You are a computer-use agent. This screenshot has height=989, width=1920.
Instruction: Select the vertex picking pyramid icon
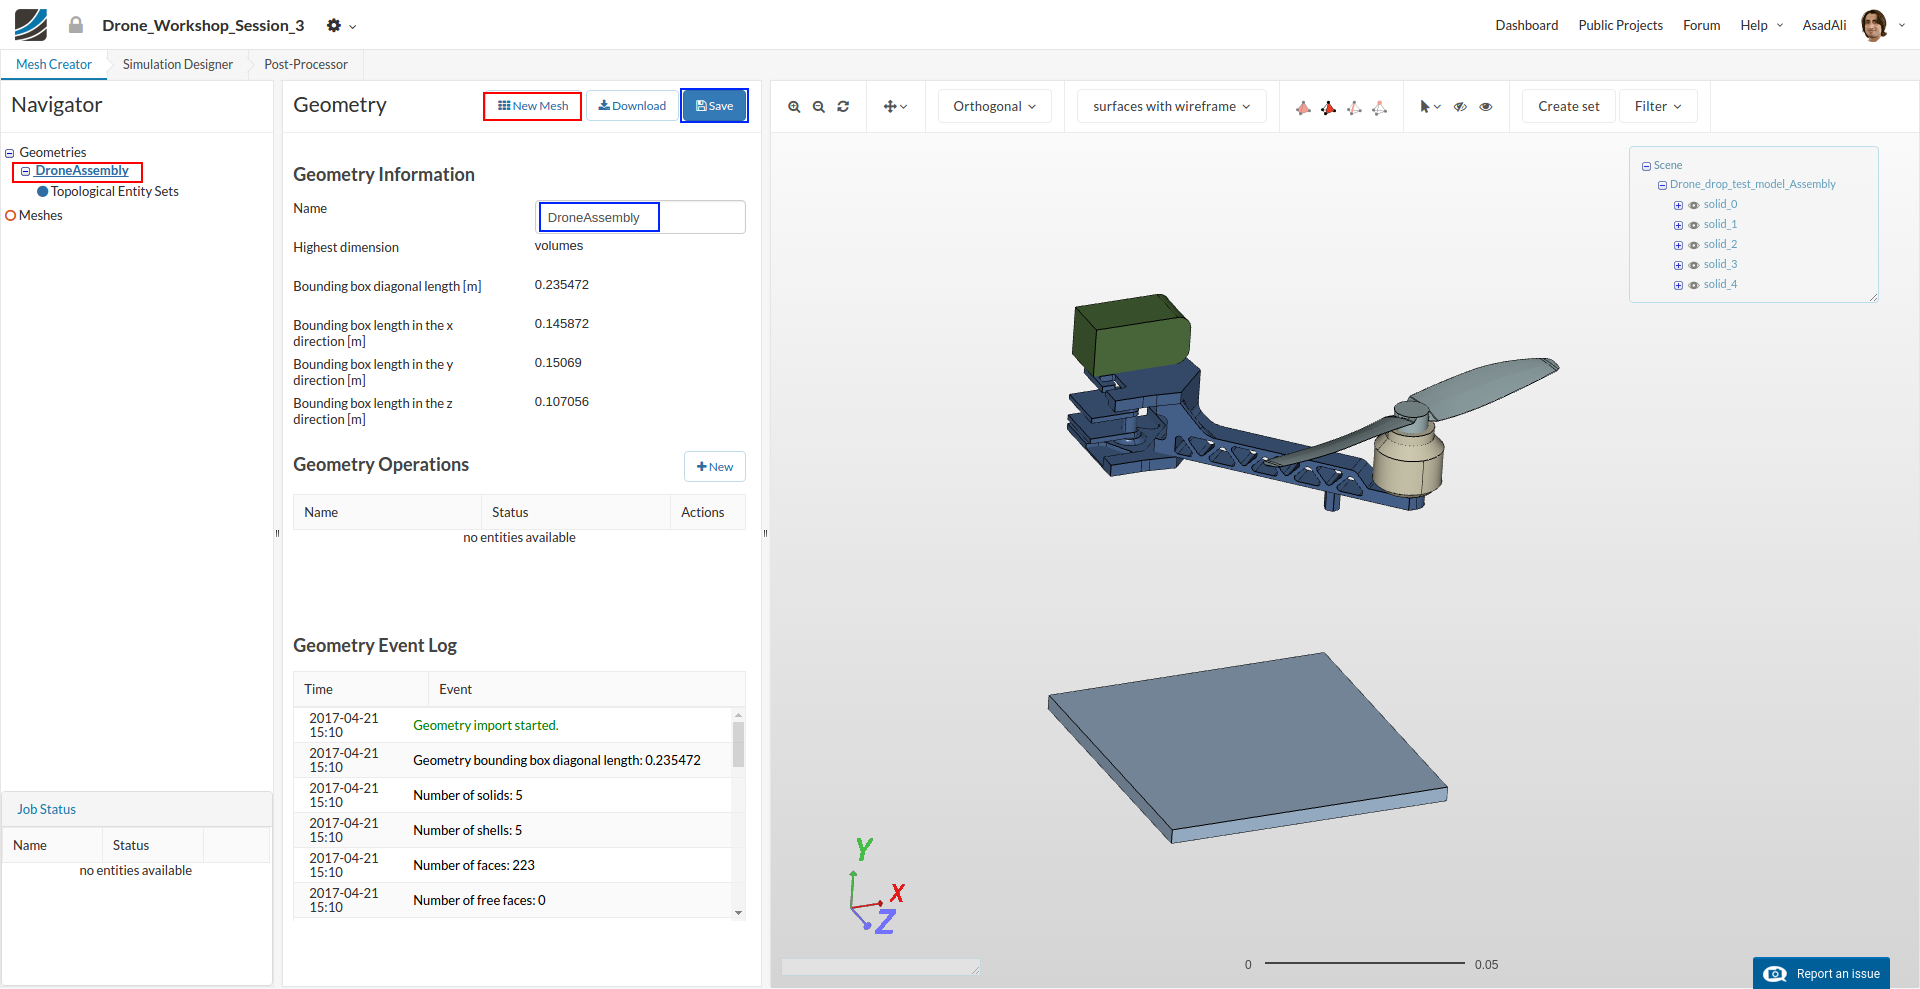(x=1379, y=108)
